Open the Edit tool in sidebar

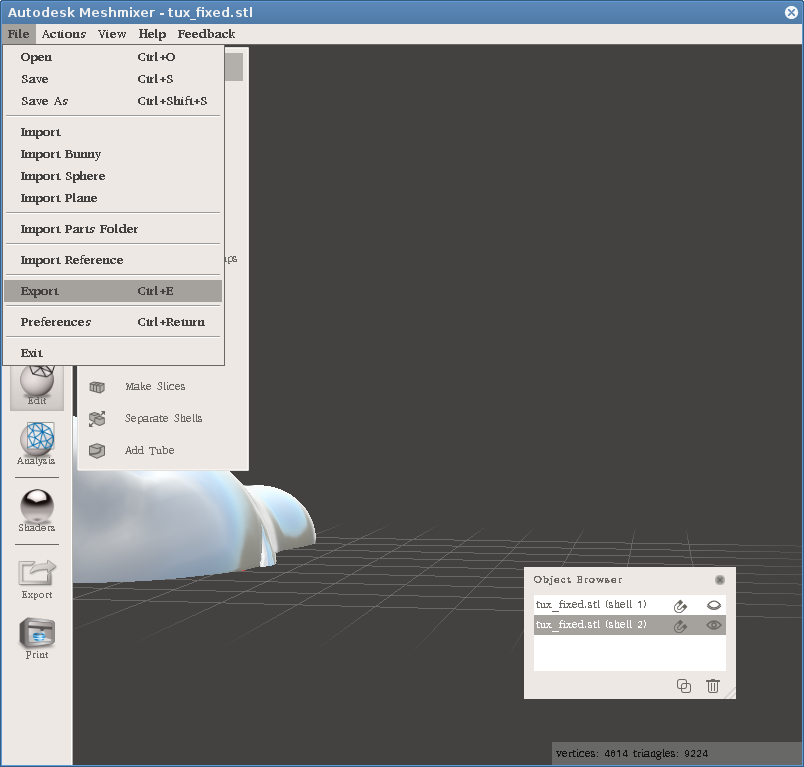[37, 388]
